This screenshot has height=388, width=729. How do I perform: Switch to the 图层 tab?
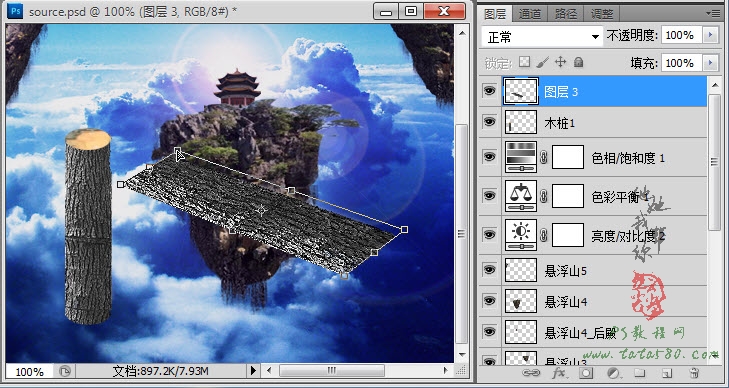[495, 14]
